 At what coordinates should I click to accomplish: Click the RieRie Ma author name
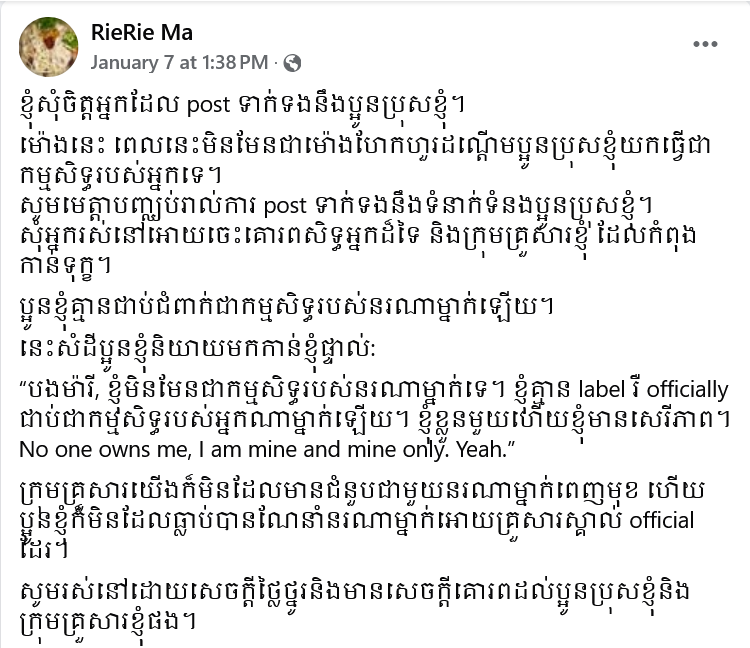[x=142, y=33]
